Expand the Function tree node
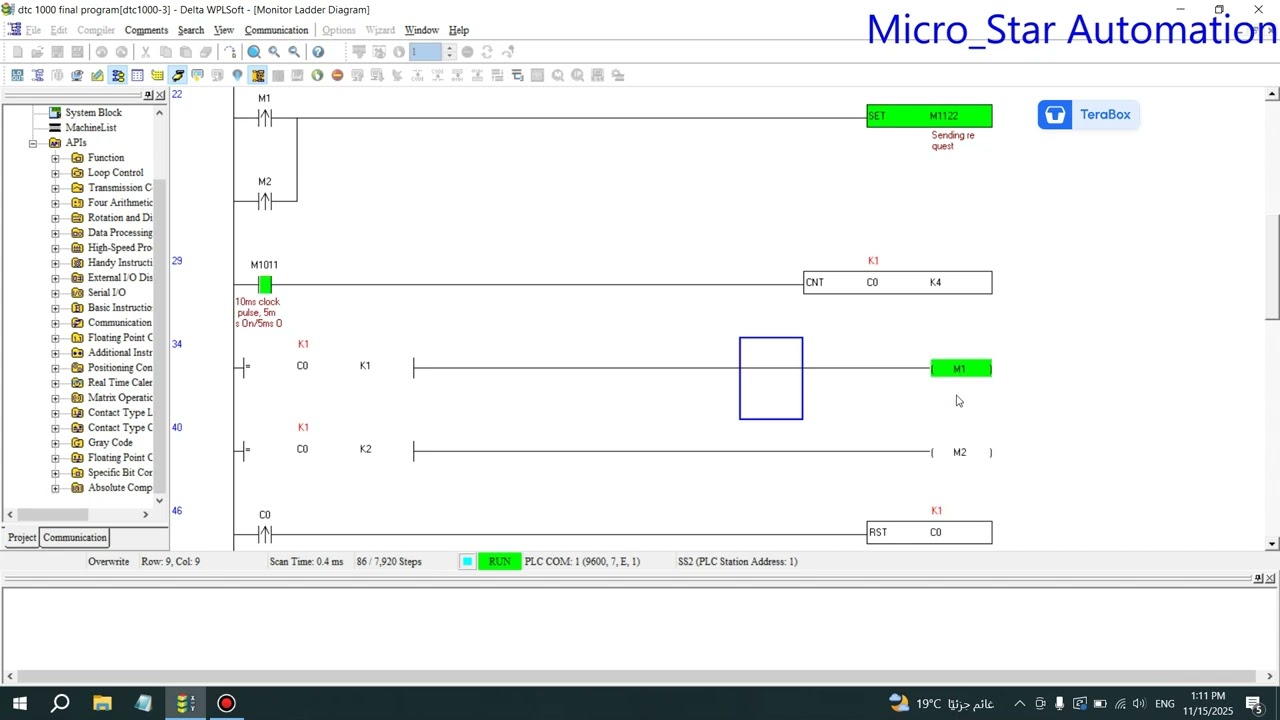This screenshot has height=720, width=1280. pyautogui.click(x=55, y=158)
